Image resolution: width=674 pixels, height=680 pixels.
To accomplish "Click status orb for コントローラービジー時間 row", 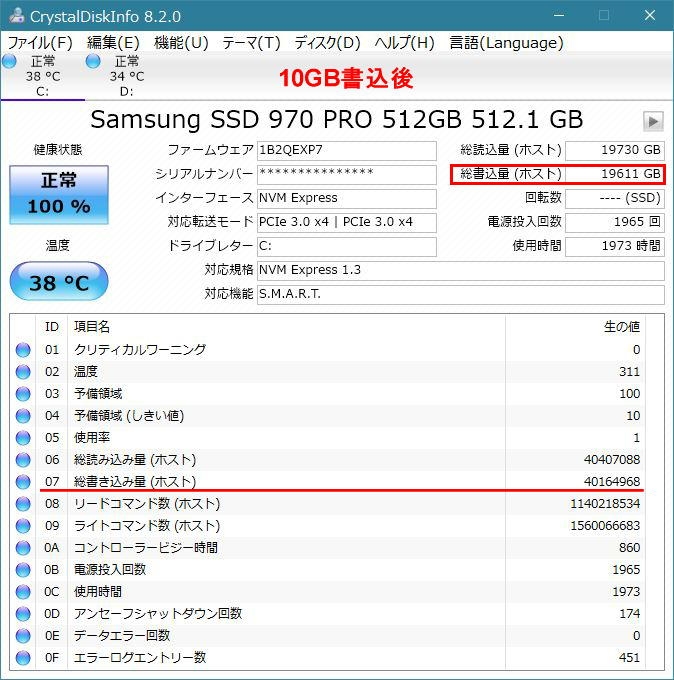I will click(x=23, y=548).
